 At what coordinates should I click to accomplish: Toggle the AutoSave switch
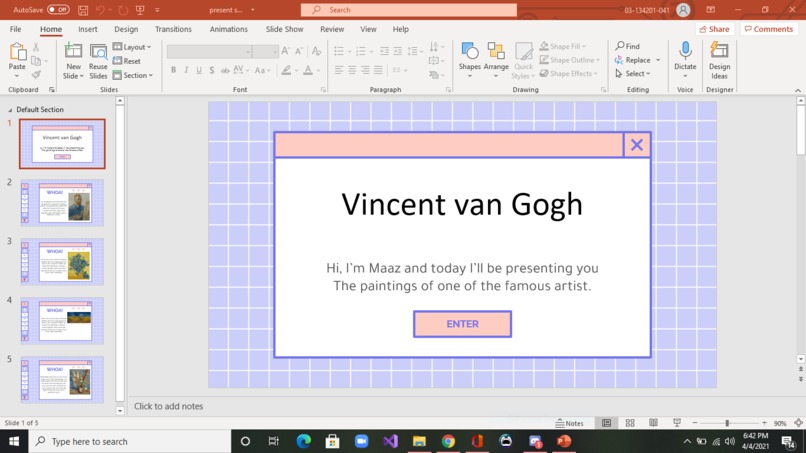click(x=59, y=10)
